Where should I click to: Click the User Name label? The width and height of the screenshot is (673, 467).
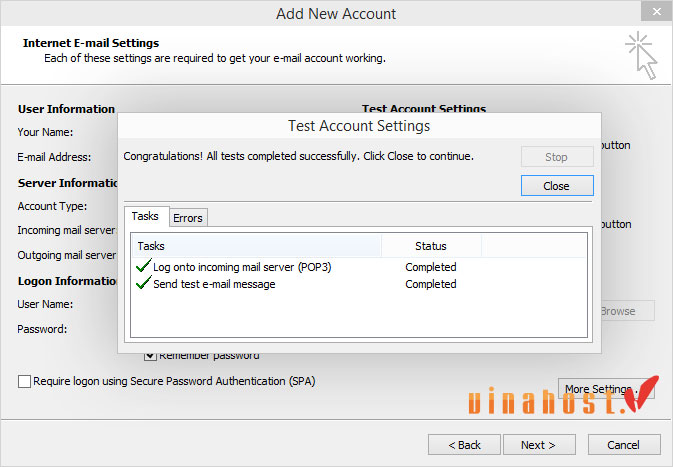point(45,304)
